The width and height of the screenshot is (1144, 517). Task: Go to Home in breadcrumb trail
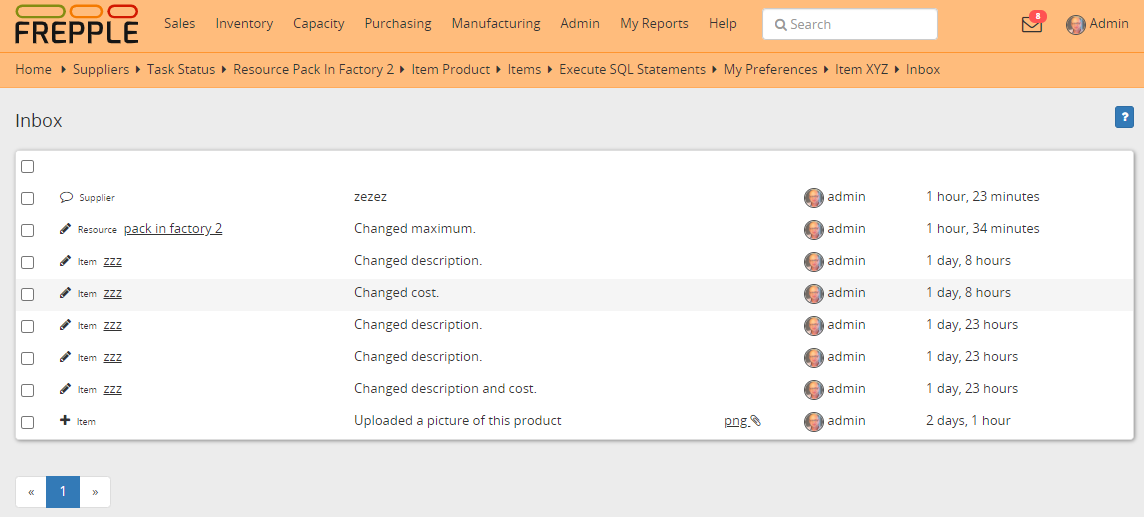click(33, 70)
